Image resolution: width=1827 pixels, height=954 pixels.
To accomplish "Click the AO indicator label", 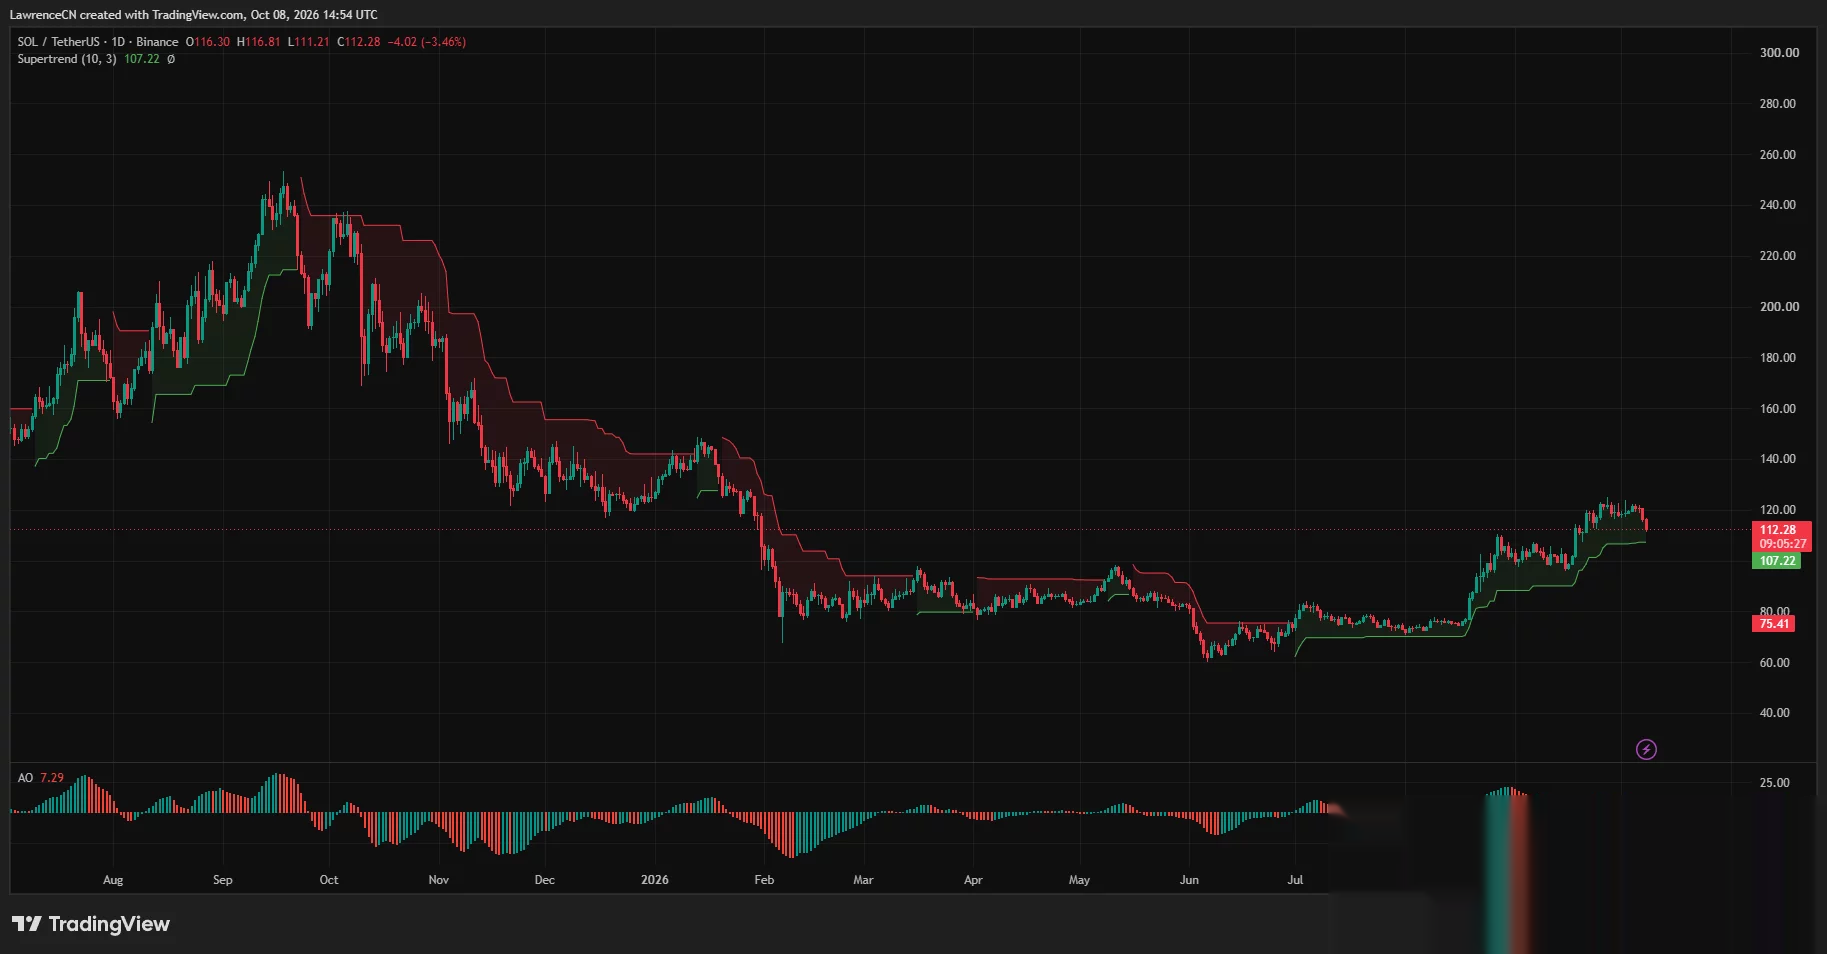I will coord(25,778).
